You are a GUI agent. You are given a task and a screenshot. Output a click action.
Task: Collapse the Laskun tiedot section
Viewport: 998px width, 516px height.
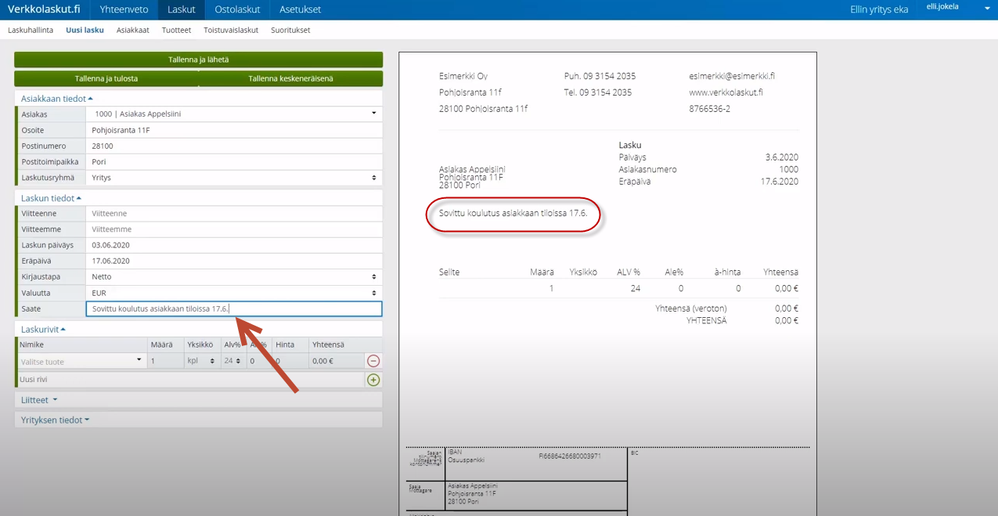[x=52, y=198]
